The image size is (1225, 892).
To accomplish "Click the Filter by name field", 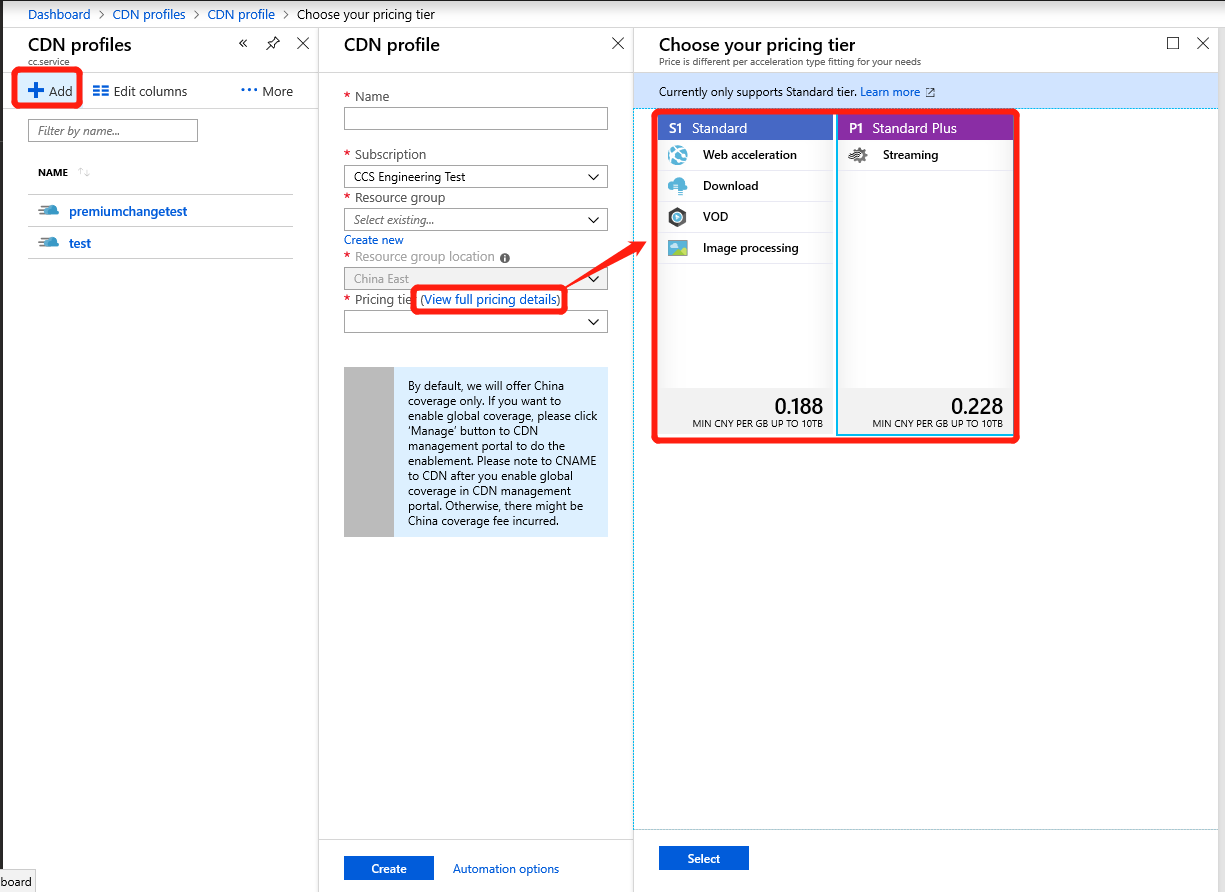I will (x=113, y=131).
